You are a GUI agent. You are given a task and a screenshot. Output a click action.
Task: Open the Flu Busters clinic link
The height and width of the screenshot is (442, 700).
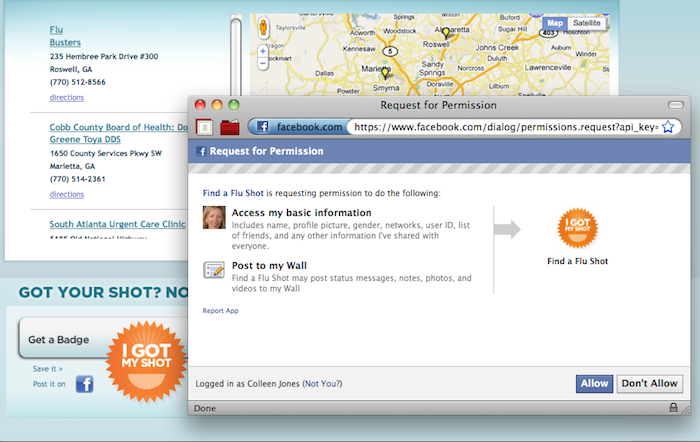pos(65,36)
